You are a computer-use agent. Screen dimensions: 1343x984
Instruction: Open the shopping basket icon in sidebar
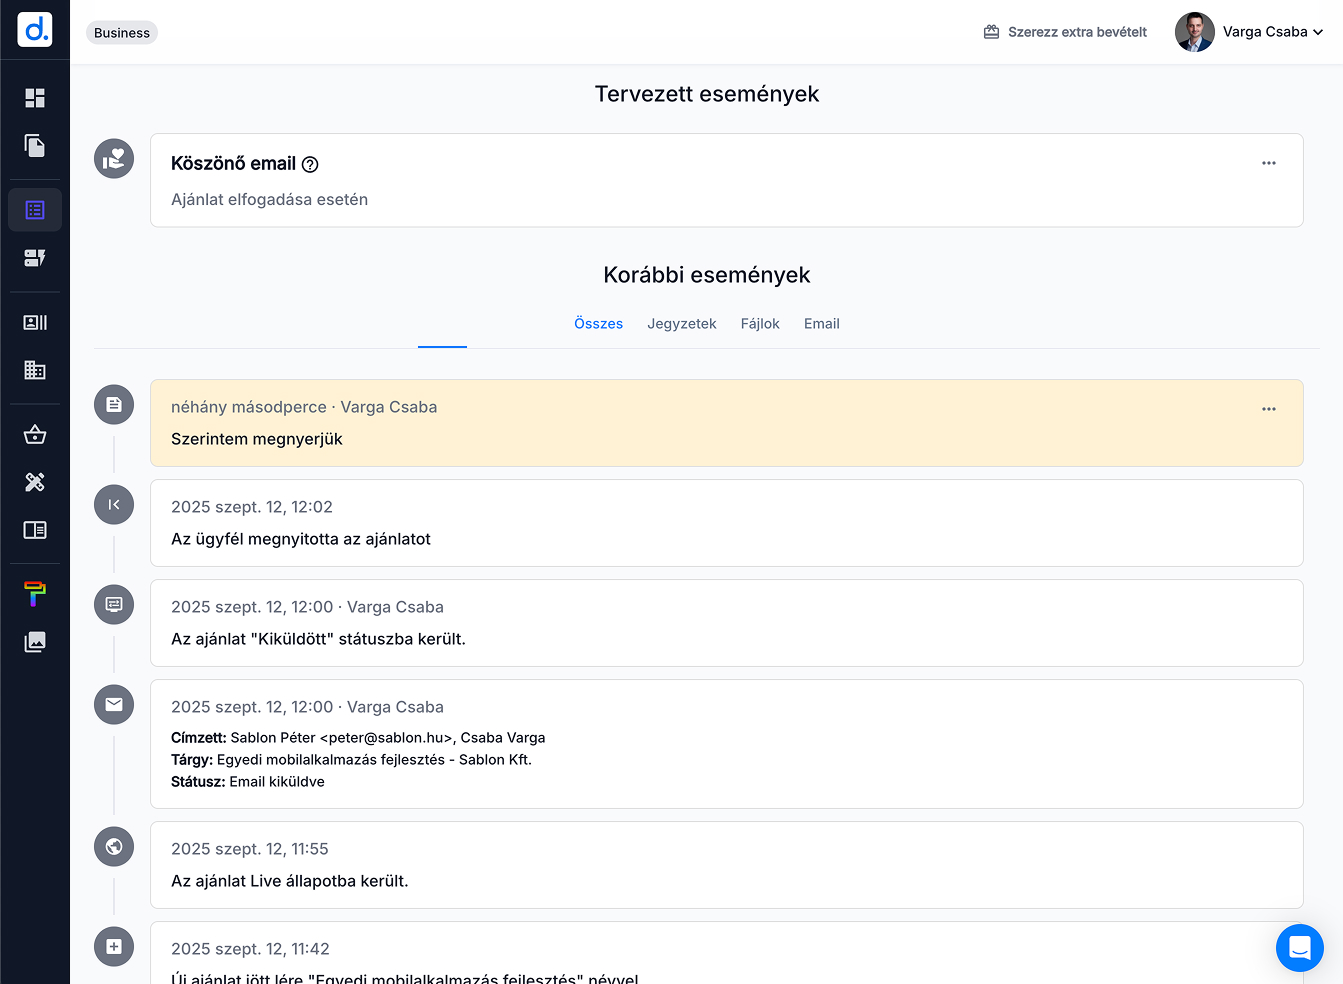(x=35, y=434)
